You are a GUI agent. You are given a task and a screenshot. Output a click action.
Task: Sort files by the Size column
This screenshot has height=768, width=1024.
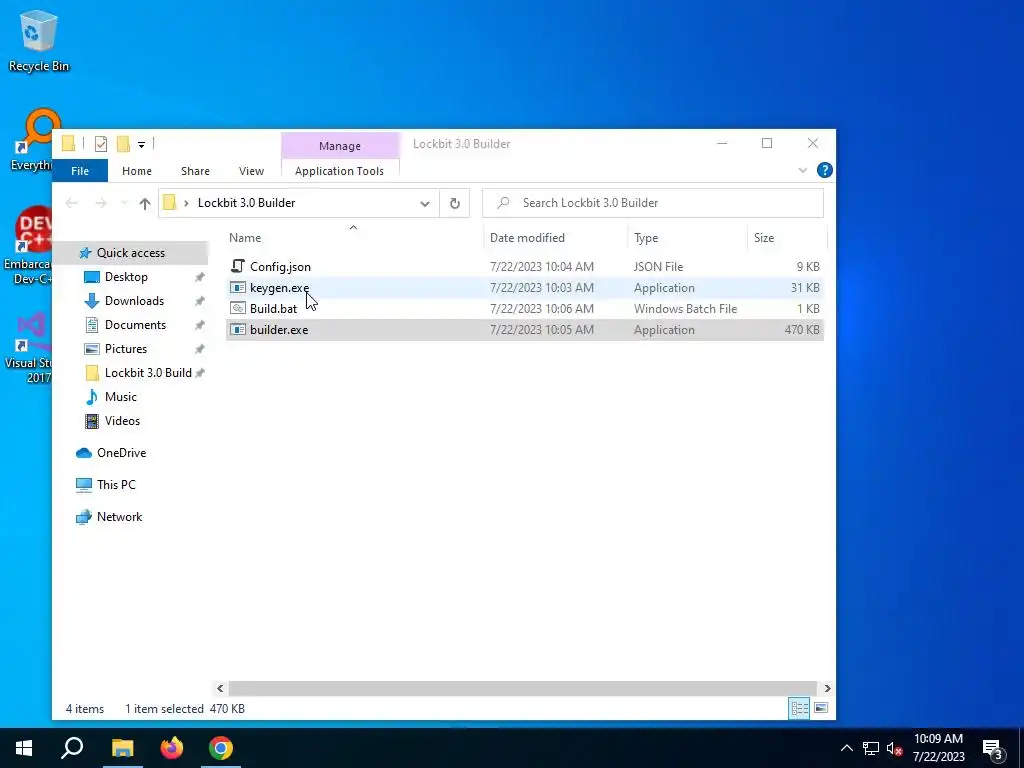click(764, 238)
